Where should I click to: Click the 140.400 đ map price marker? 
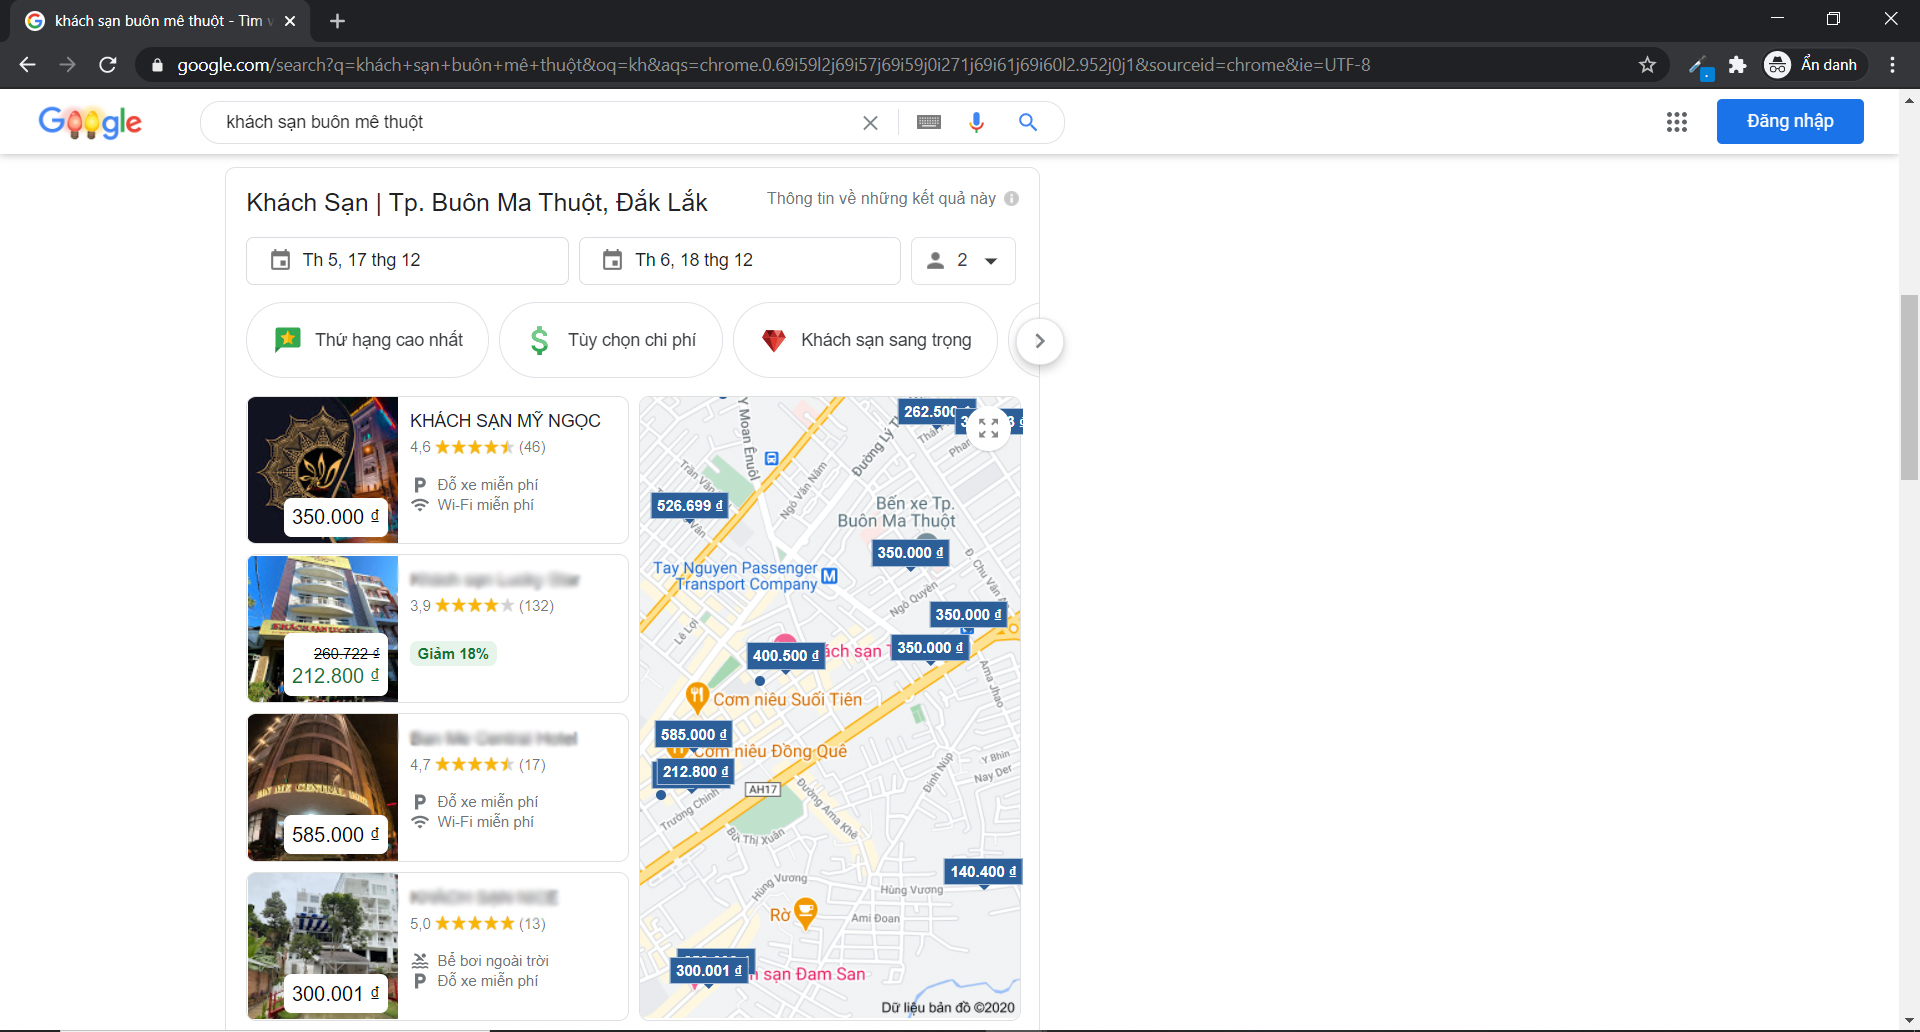[x=983, y=872]
